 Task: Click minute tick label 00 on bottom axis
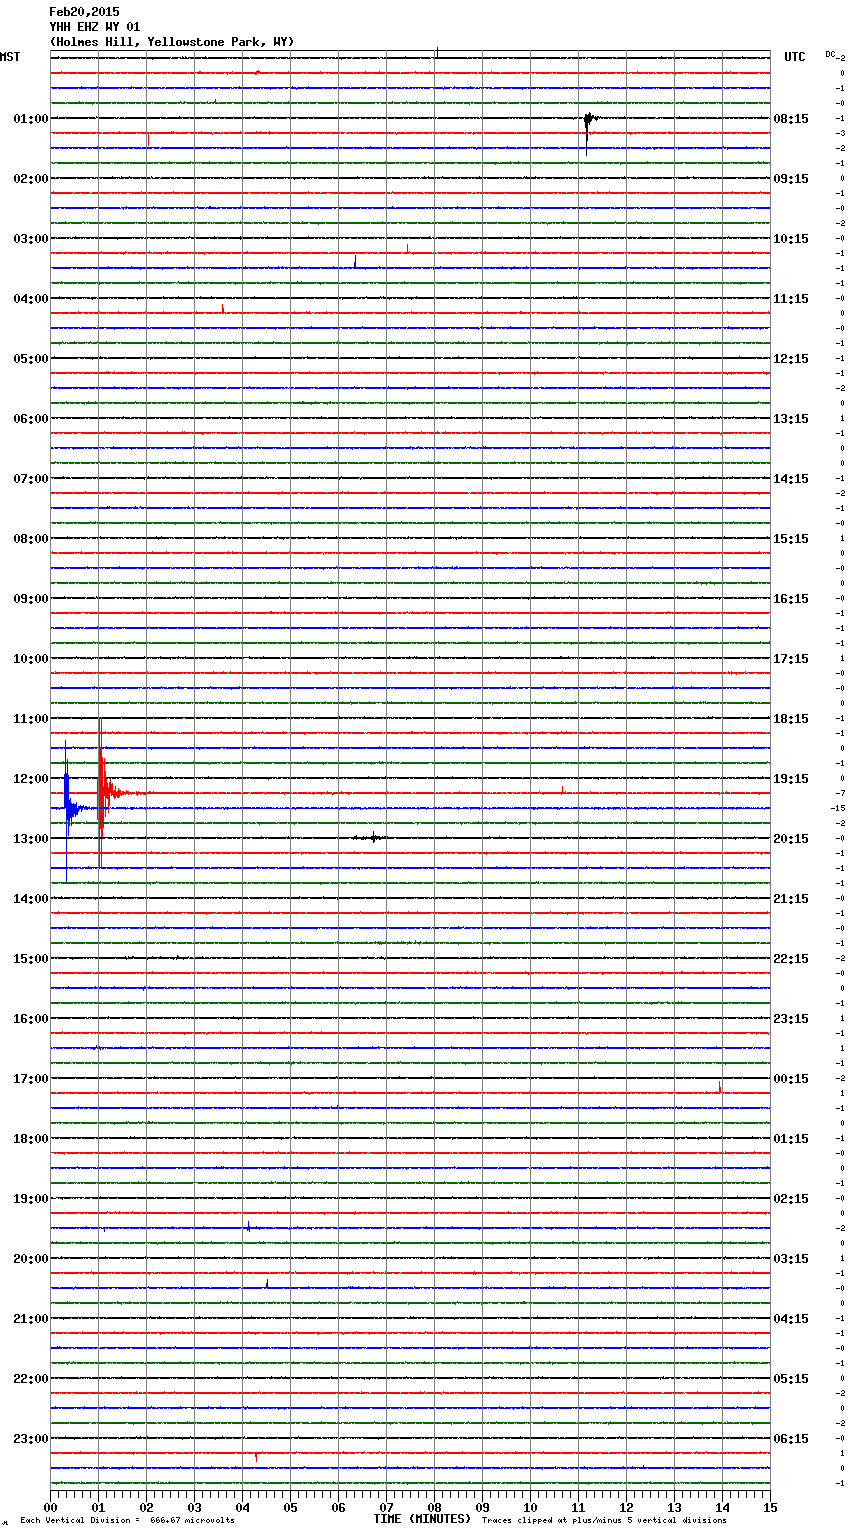coord(50,1507)
